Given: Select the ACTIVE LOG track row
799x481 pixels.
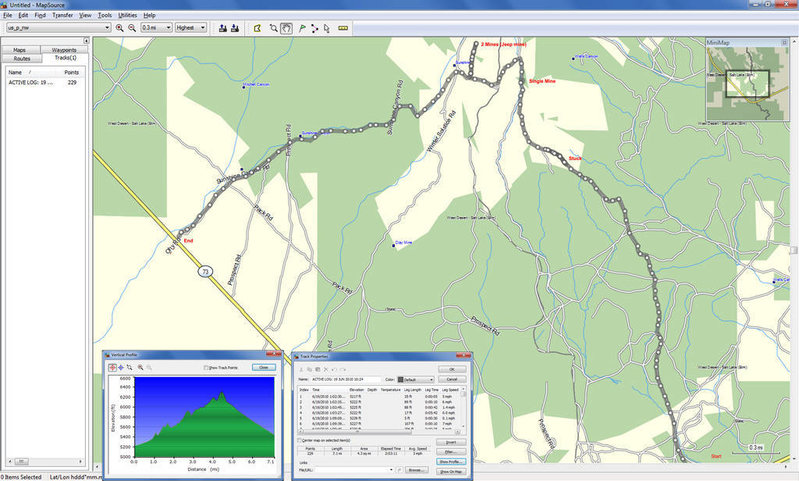Looking at the screenshot, I should (x=44, y=82).
